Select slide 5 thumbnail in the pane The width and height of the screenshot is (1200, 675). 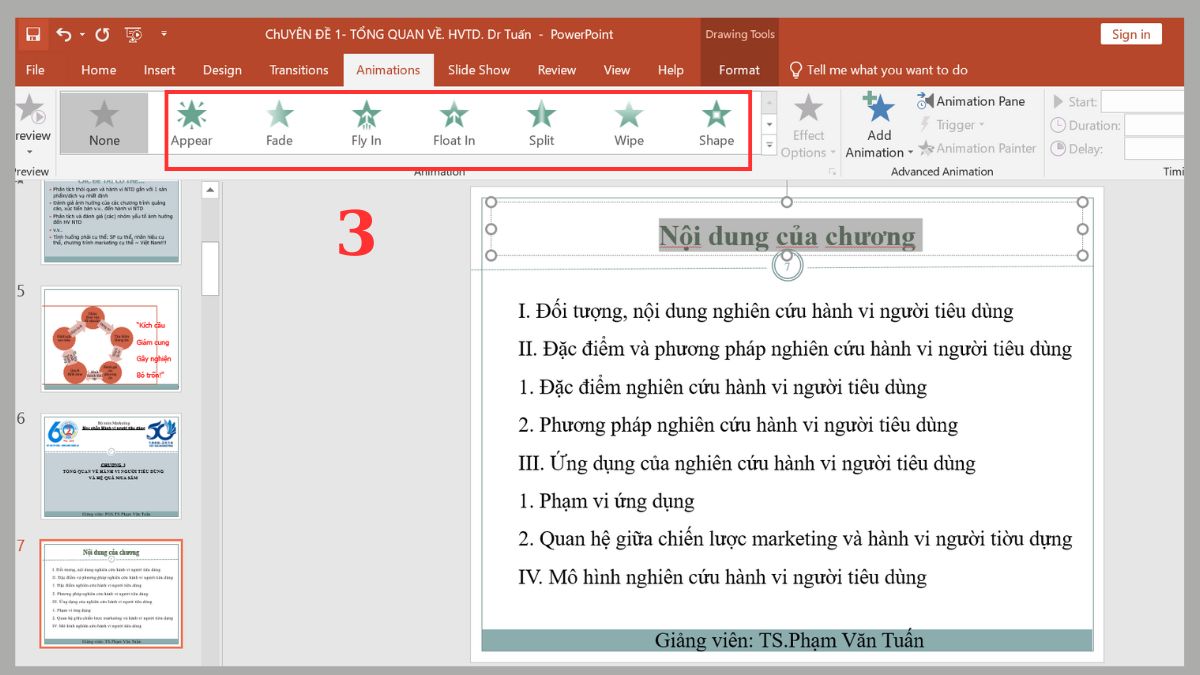click(x=110, y=342)
